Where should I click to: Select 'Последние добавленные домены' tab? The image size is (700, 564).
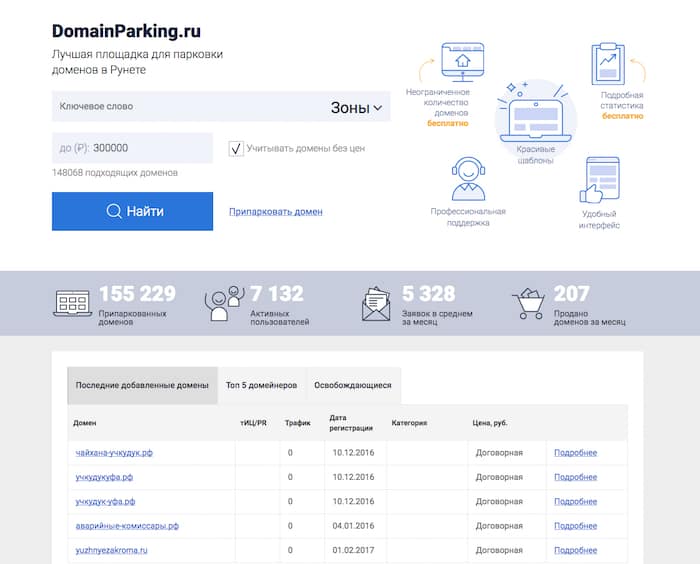click(142, 385)
